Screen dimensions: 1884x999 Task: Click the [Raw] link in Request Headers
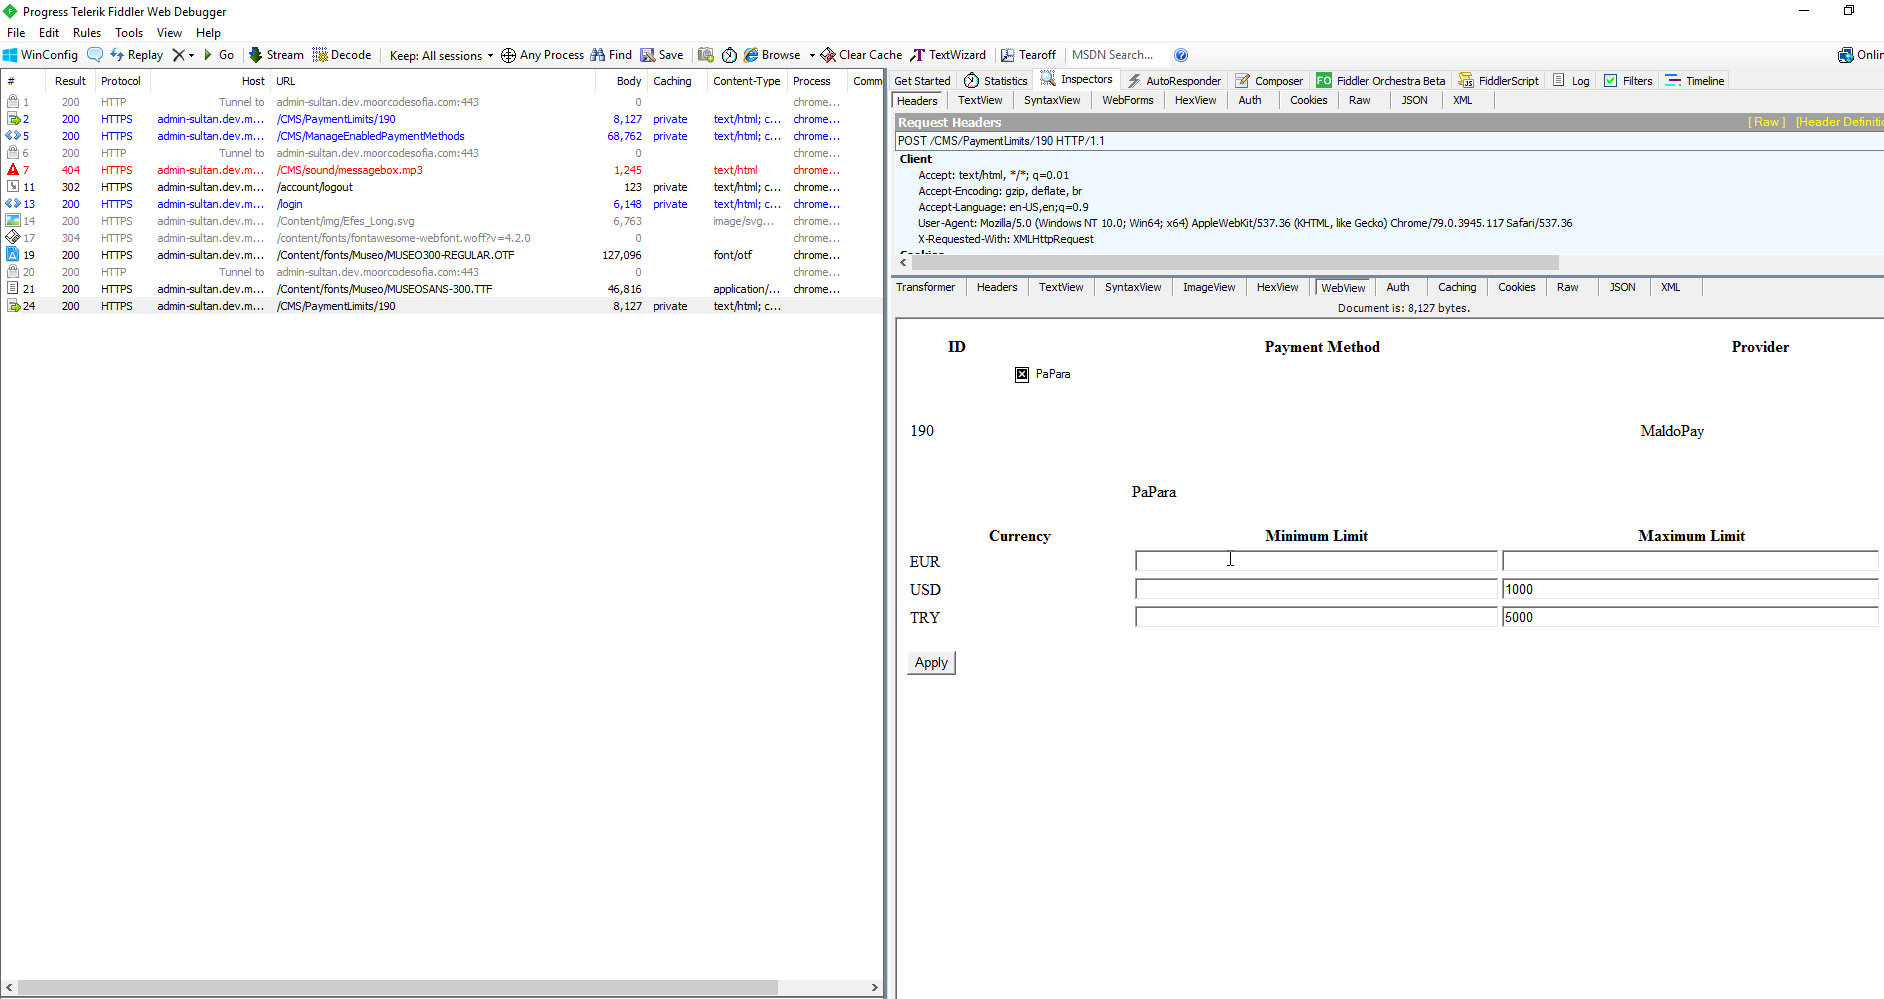1766,122
